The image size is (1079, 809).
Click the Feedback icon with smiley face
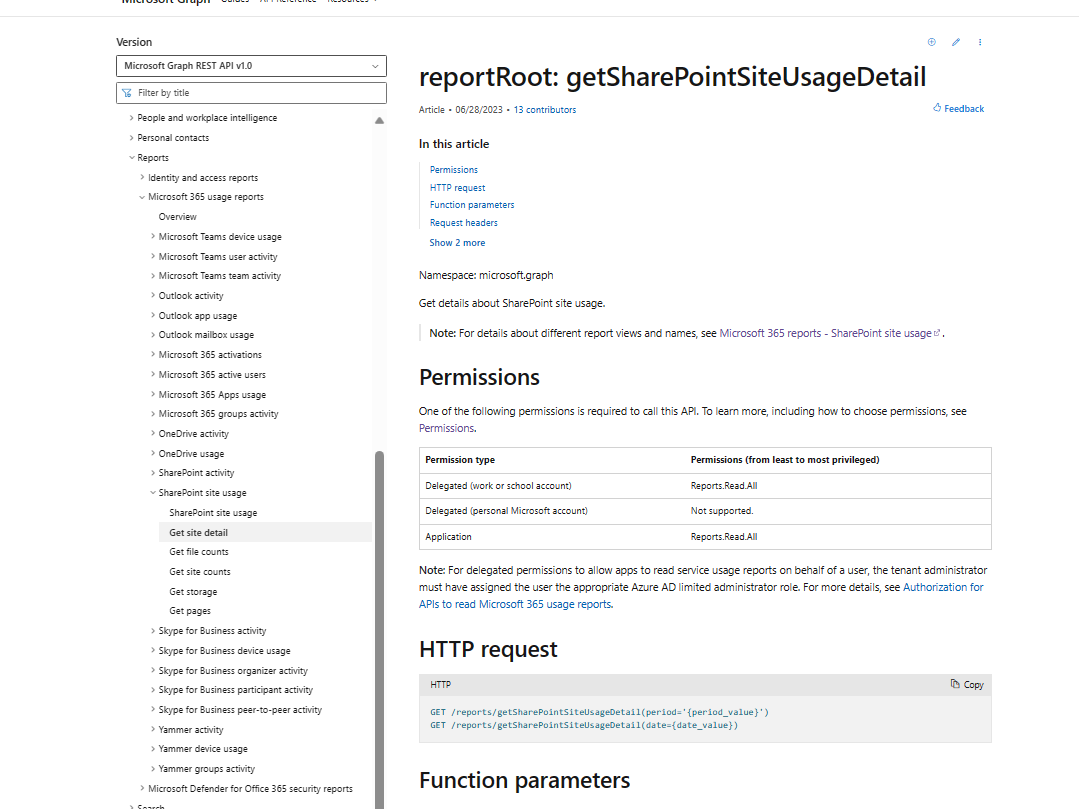(x=939, y=108)
